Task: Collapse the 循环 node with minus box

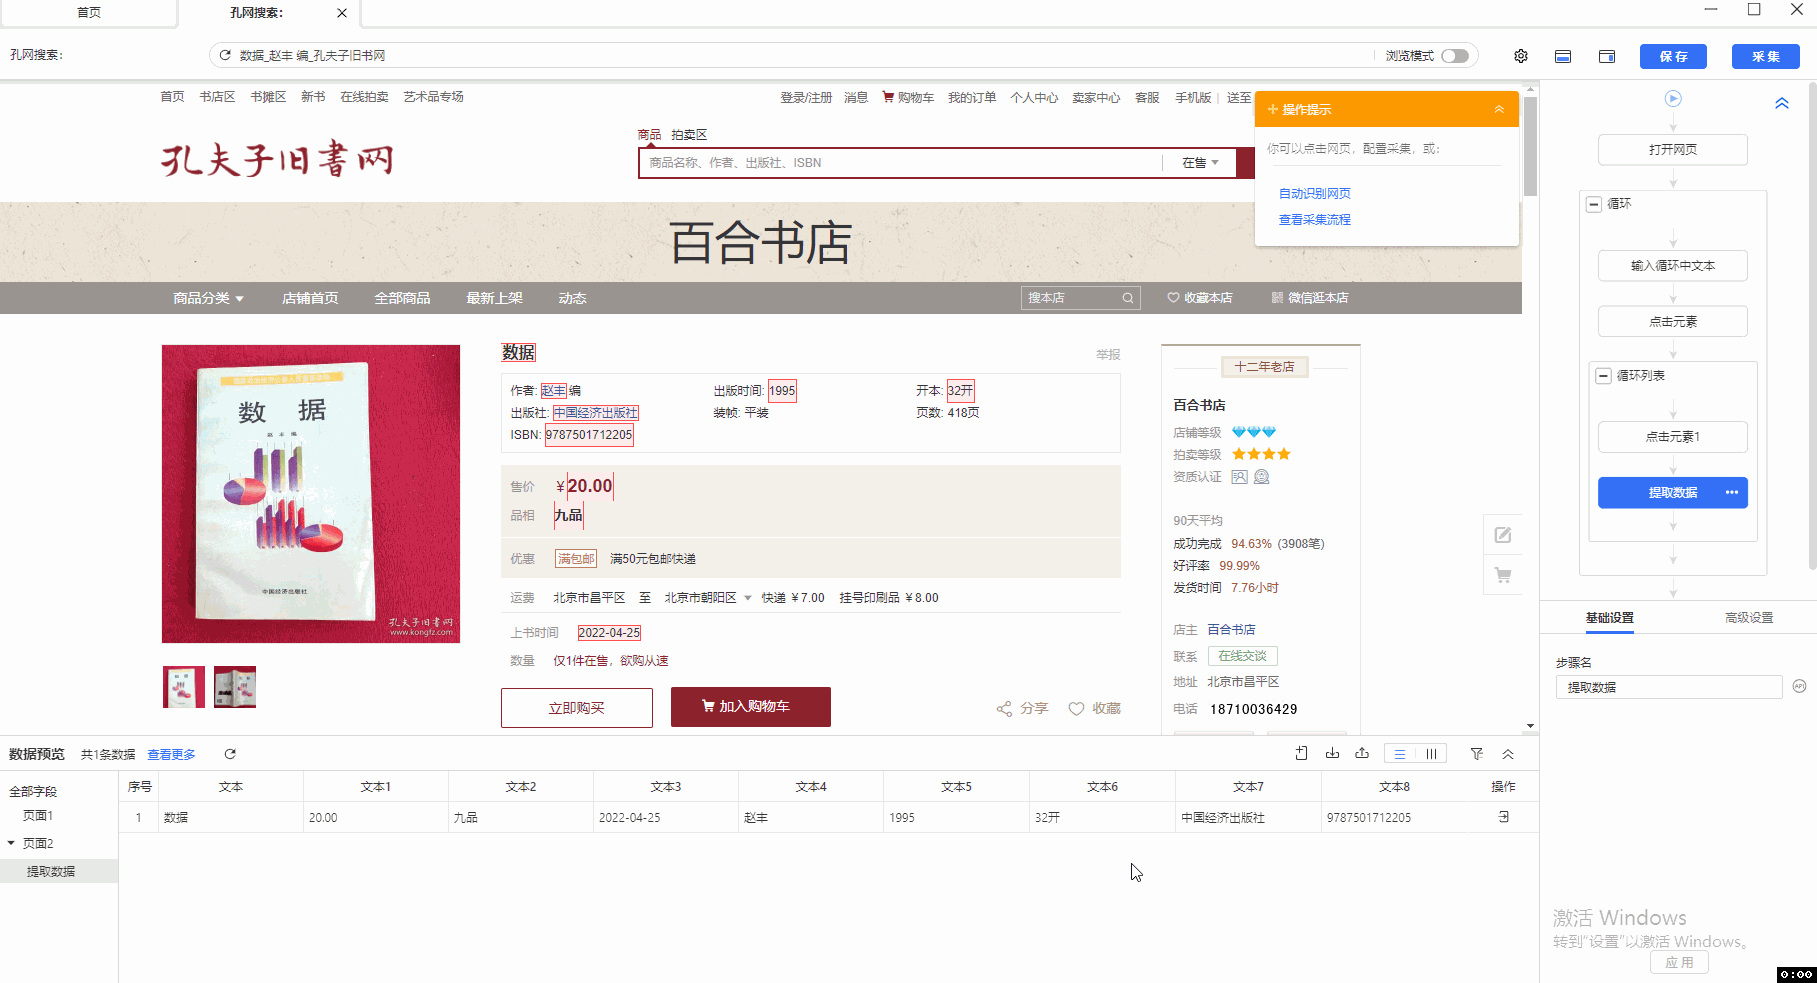Action: [x=1594, y=204]
